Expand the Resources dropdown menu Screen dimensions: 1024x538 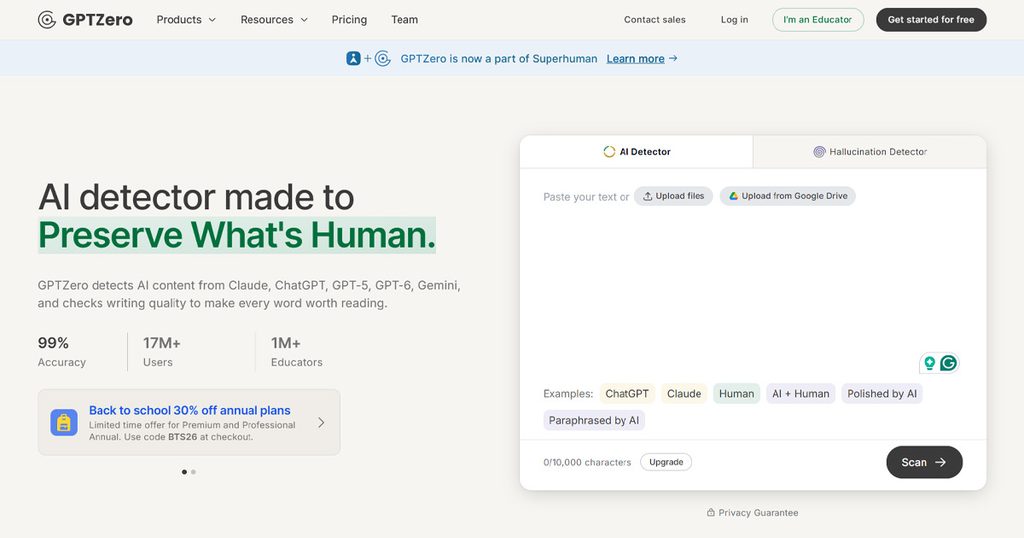274,20
